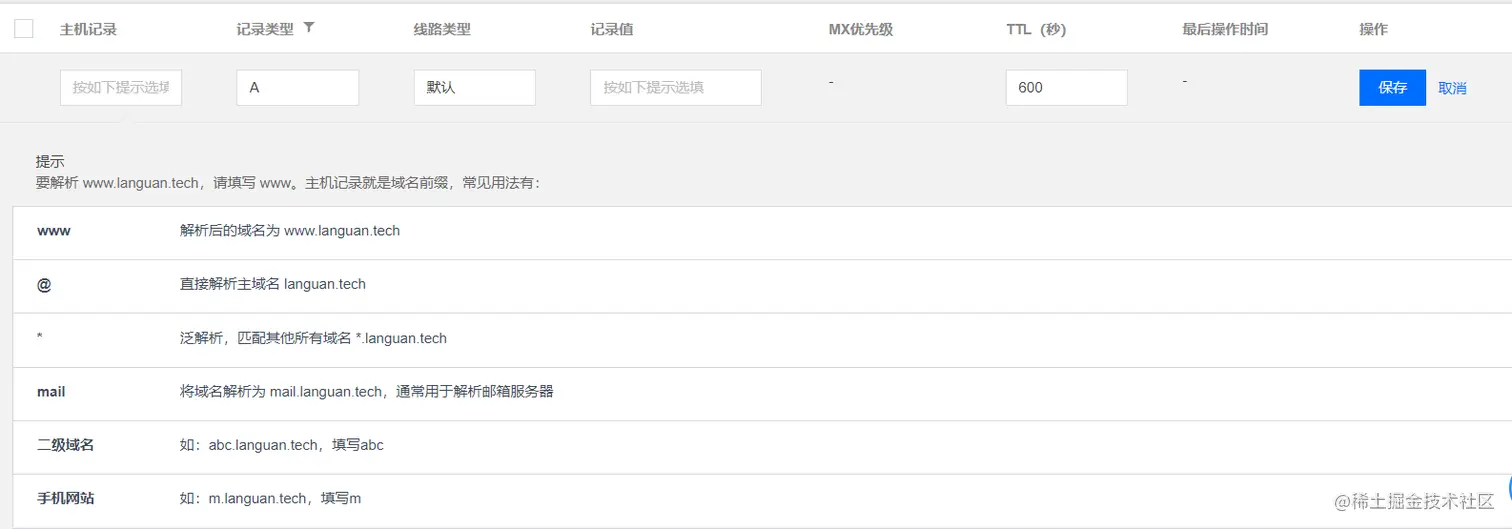Open the 记录类型 dropdown showing A
The height and width of the screenshot is (529, 1512).
[298, 87]
